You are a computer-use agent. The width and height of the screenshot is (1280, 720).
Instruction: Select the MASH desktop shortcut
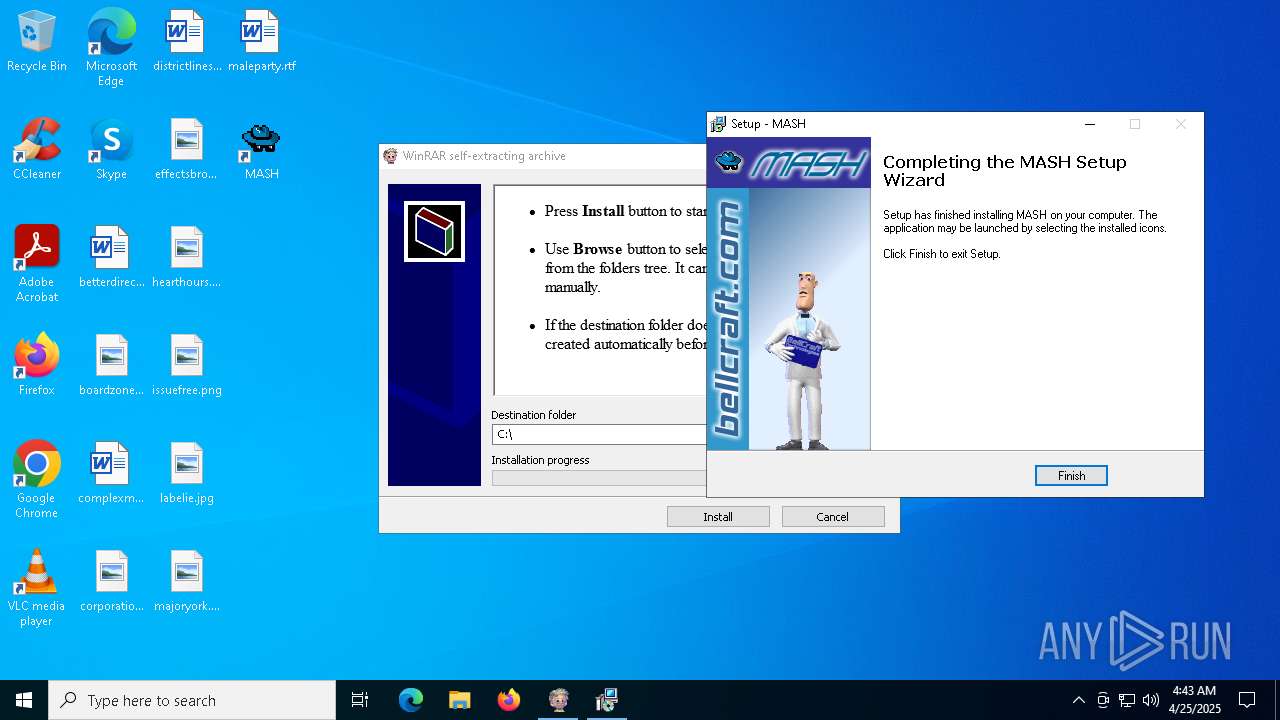[x=262, y=149]
